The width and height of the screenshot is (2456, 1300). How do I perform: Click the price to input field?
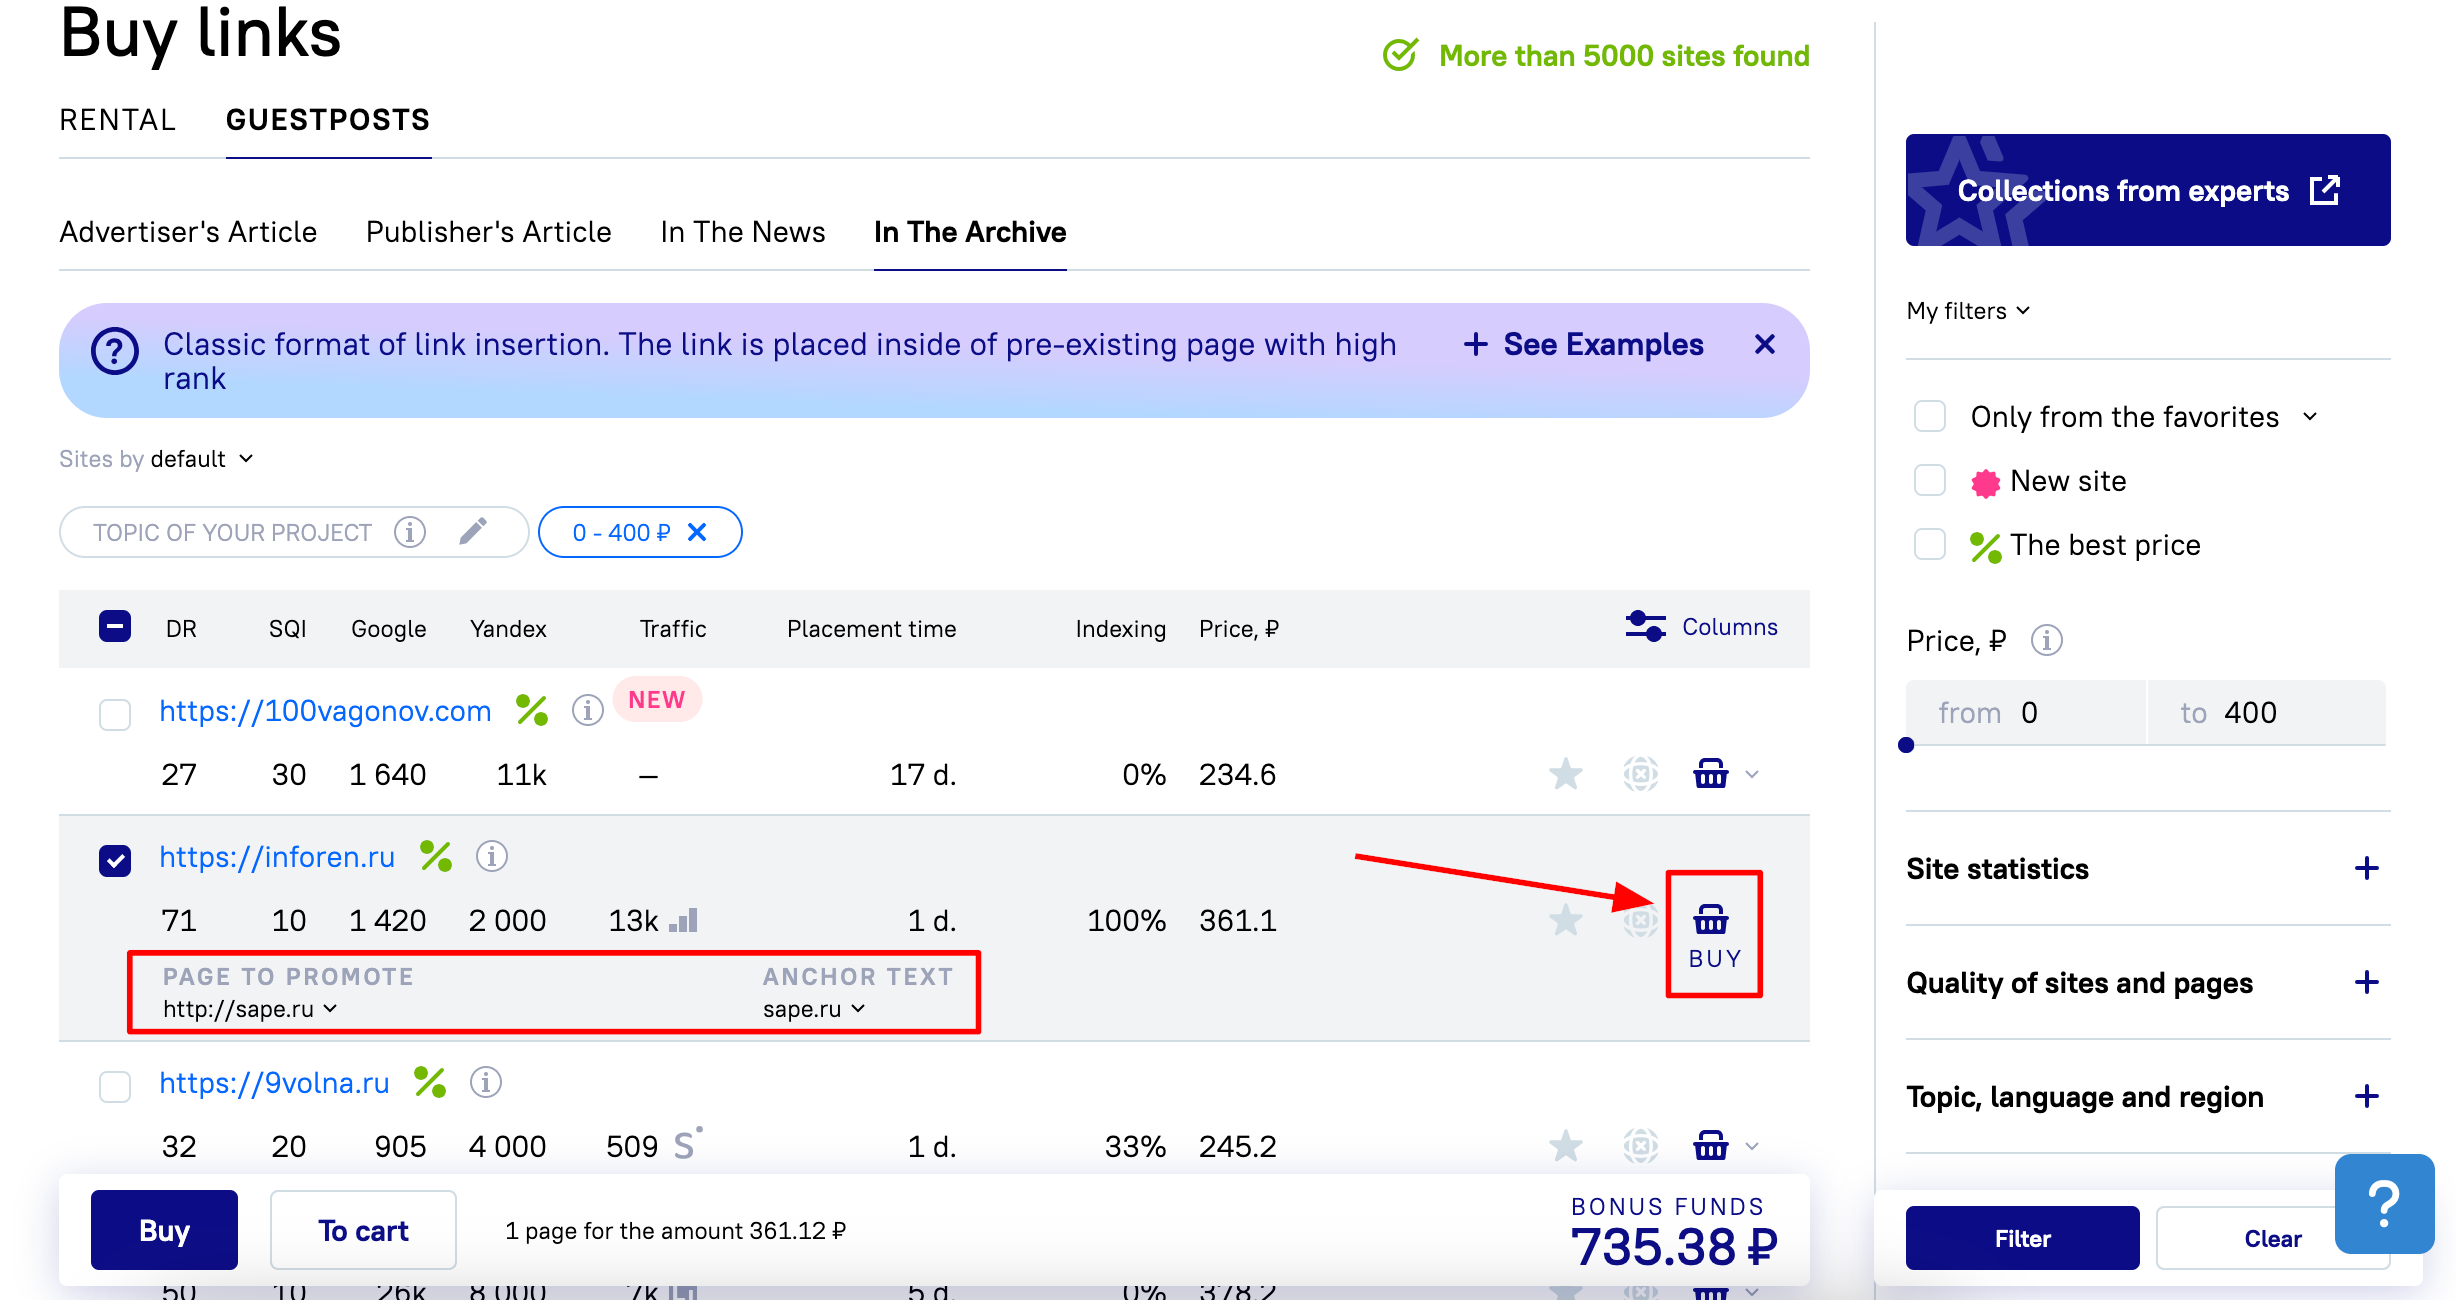tap(2266, 712)
